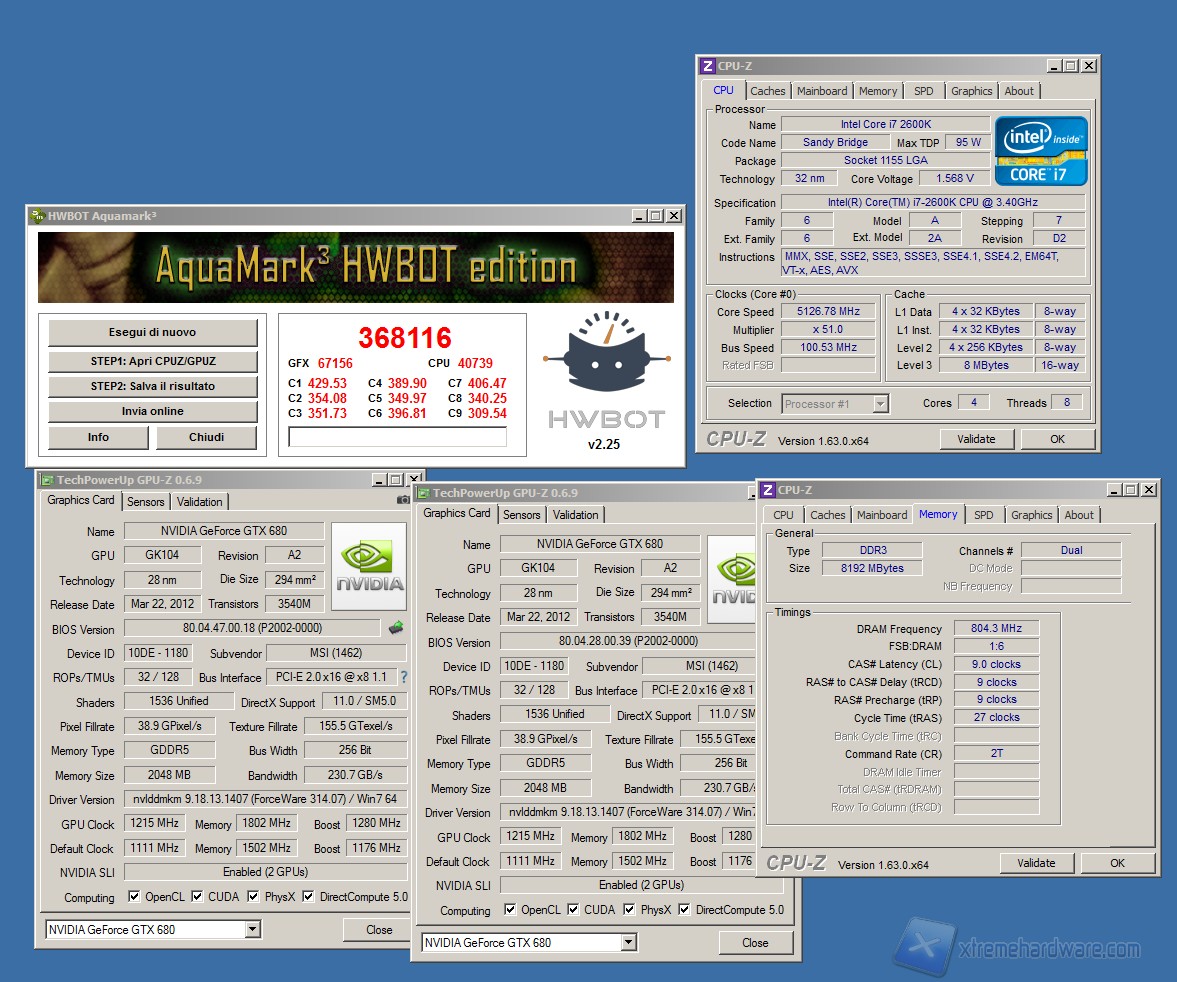Click 'STEP2: Salva il risultato' button
This screenshot has height=982, width=1177.
[153, 386]
